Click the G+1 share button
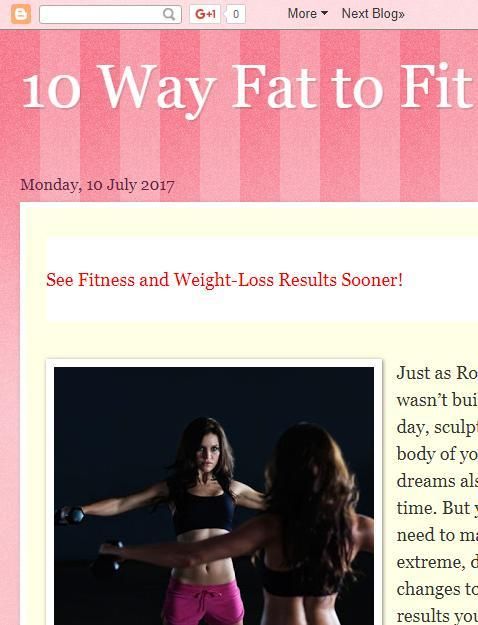The width and height of the screenshot is (478, 625). tap(205, 14)
